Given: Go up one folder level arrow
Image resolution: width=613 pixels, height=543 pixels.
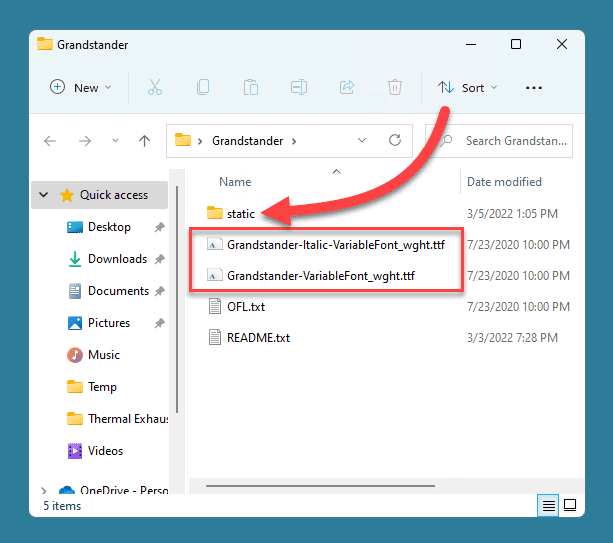Looking at the screenshot, I should click(x=144, y=141).
